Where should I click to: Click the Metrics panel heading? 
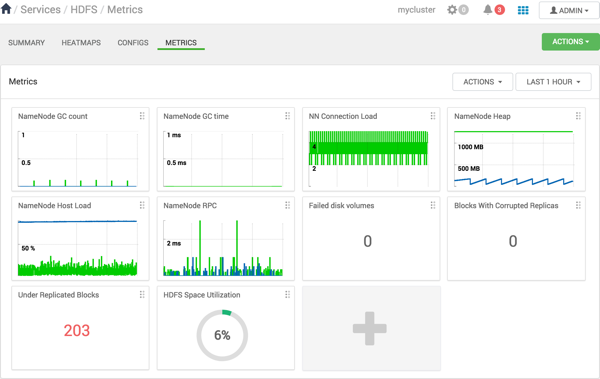[23, 82]
